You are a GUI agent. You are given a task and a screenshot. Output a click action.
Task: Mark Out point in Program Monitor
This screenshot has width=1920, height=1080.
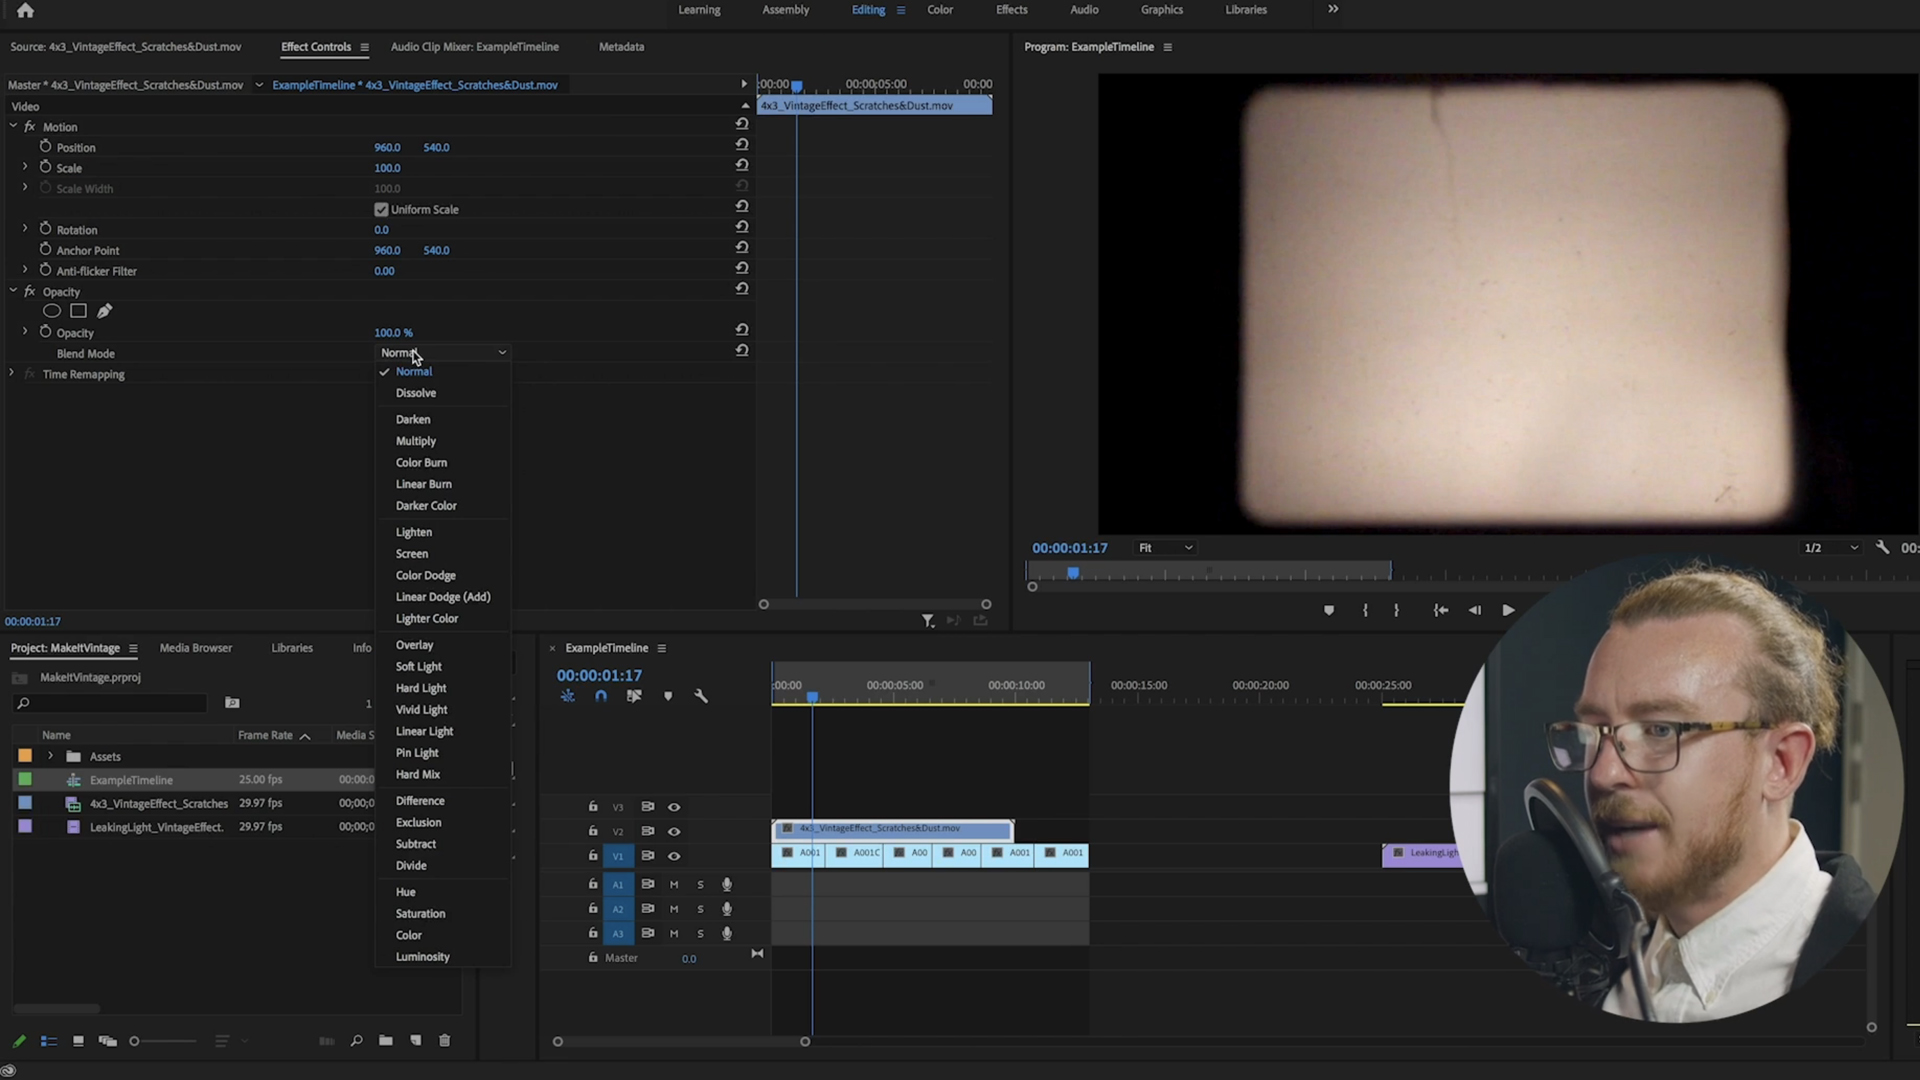tap(1396, 610)
